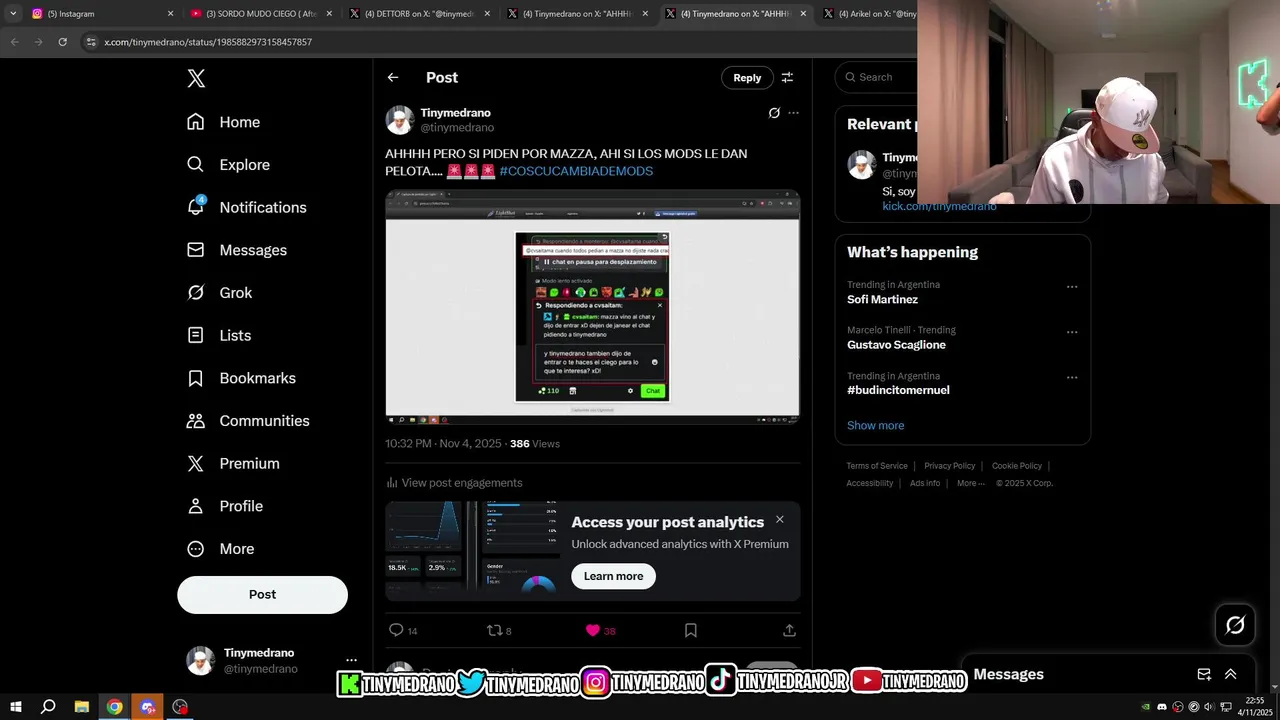Open the kick.com/tinymedrano link
1280x720 pixels.
[x=939, y=206]
